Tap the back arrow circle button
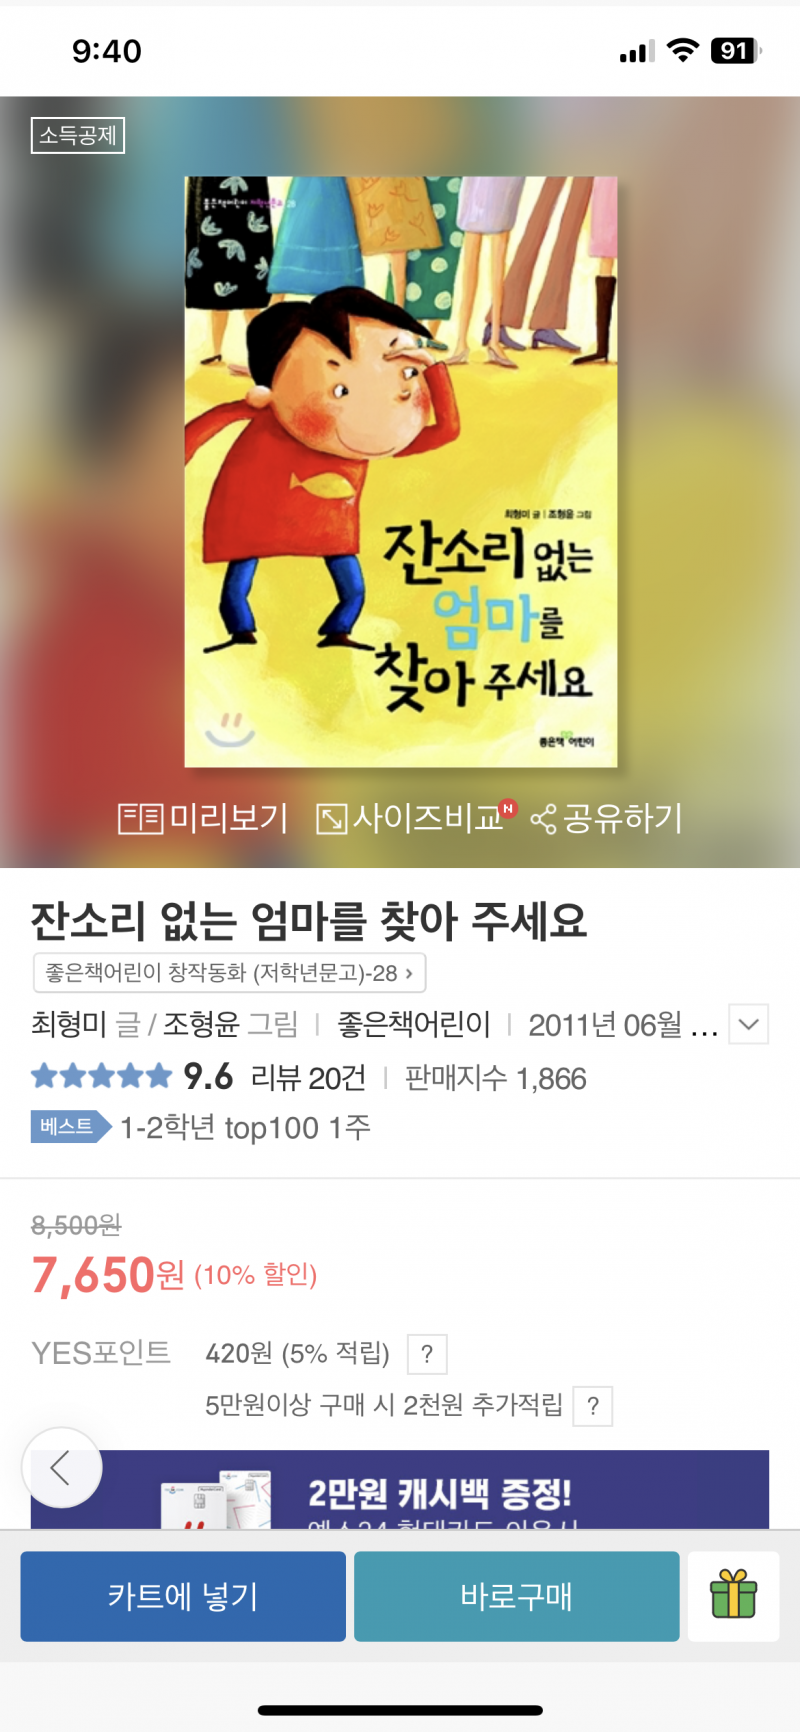Viewport: 800px width, 1732px height. pos(62,1468)
